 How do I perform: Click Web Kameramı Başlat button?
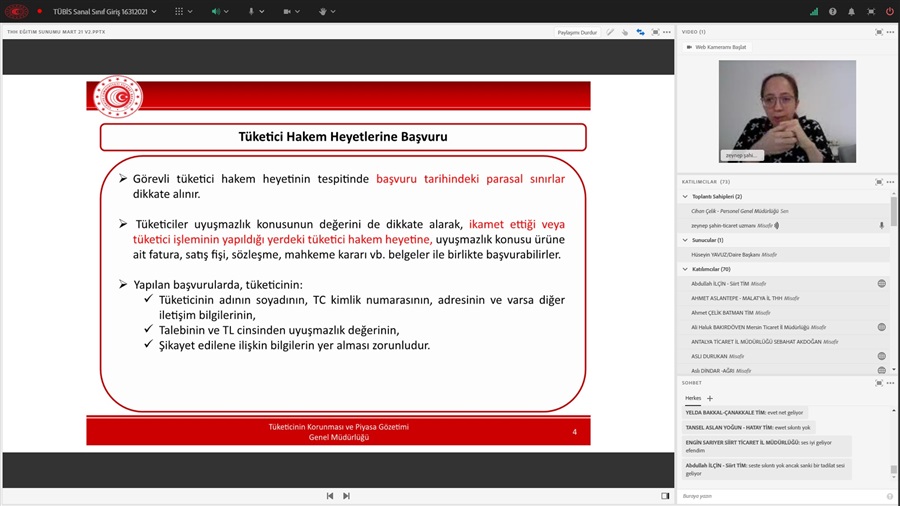[716, 47]
